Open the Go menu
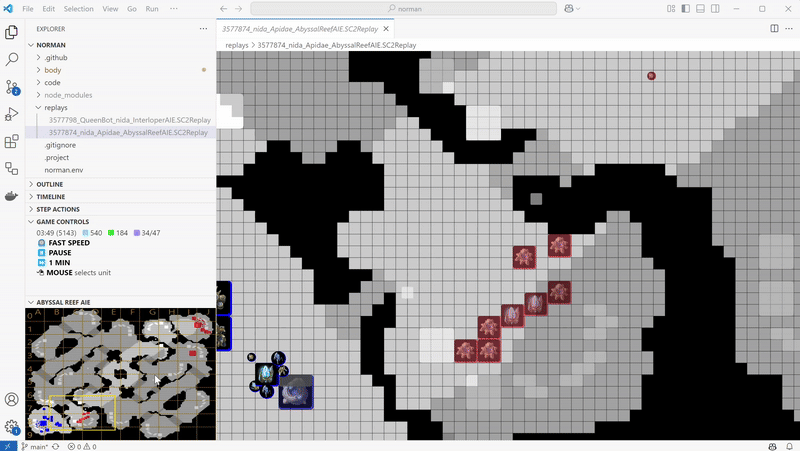Image resolution: width=800 pixels, height=451 pixels. tap(132, 9)
